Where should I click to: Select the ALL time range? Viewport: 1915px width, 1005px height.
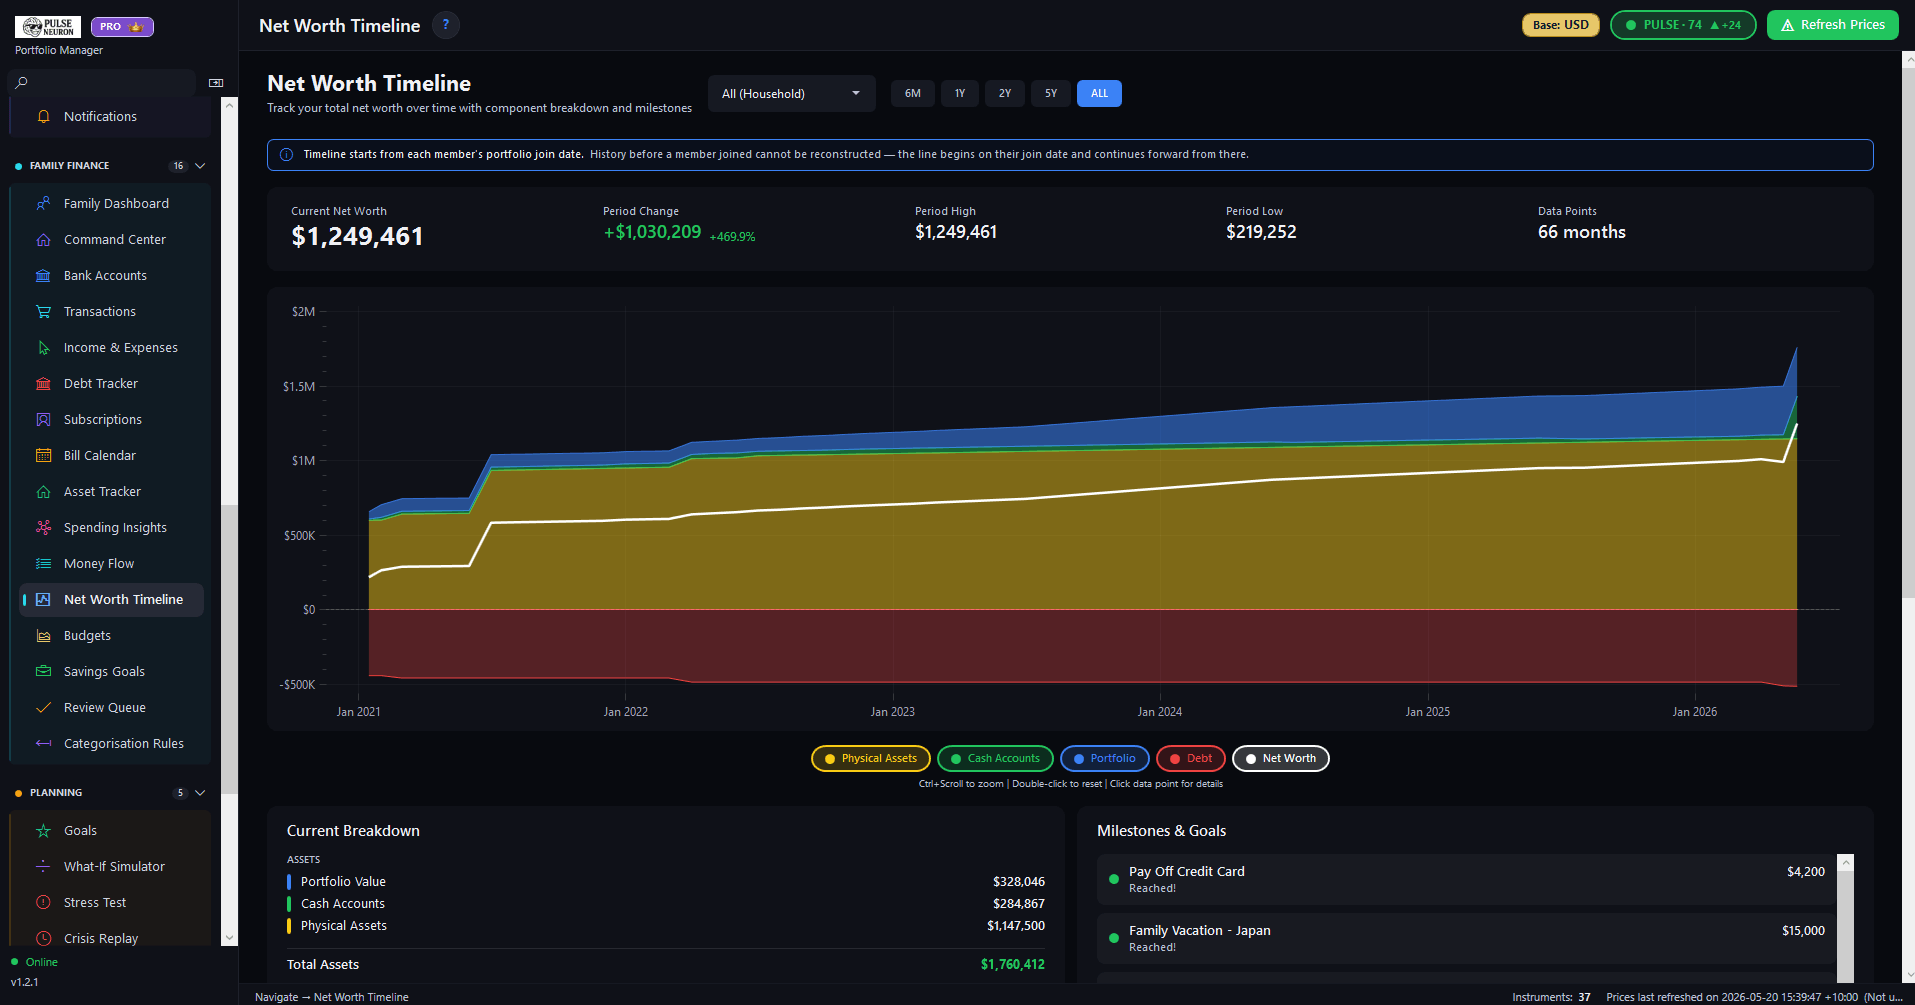(1099, 94)
